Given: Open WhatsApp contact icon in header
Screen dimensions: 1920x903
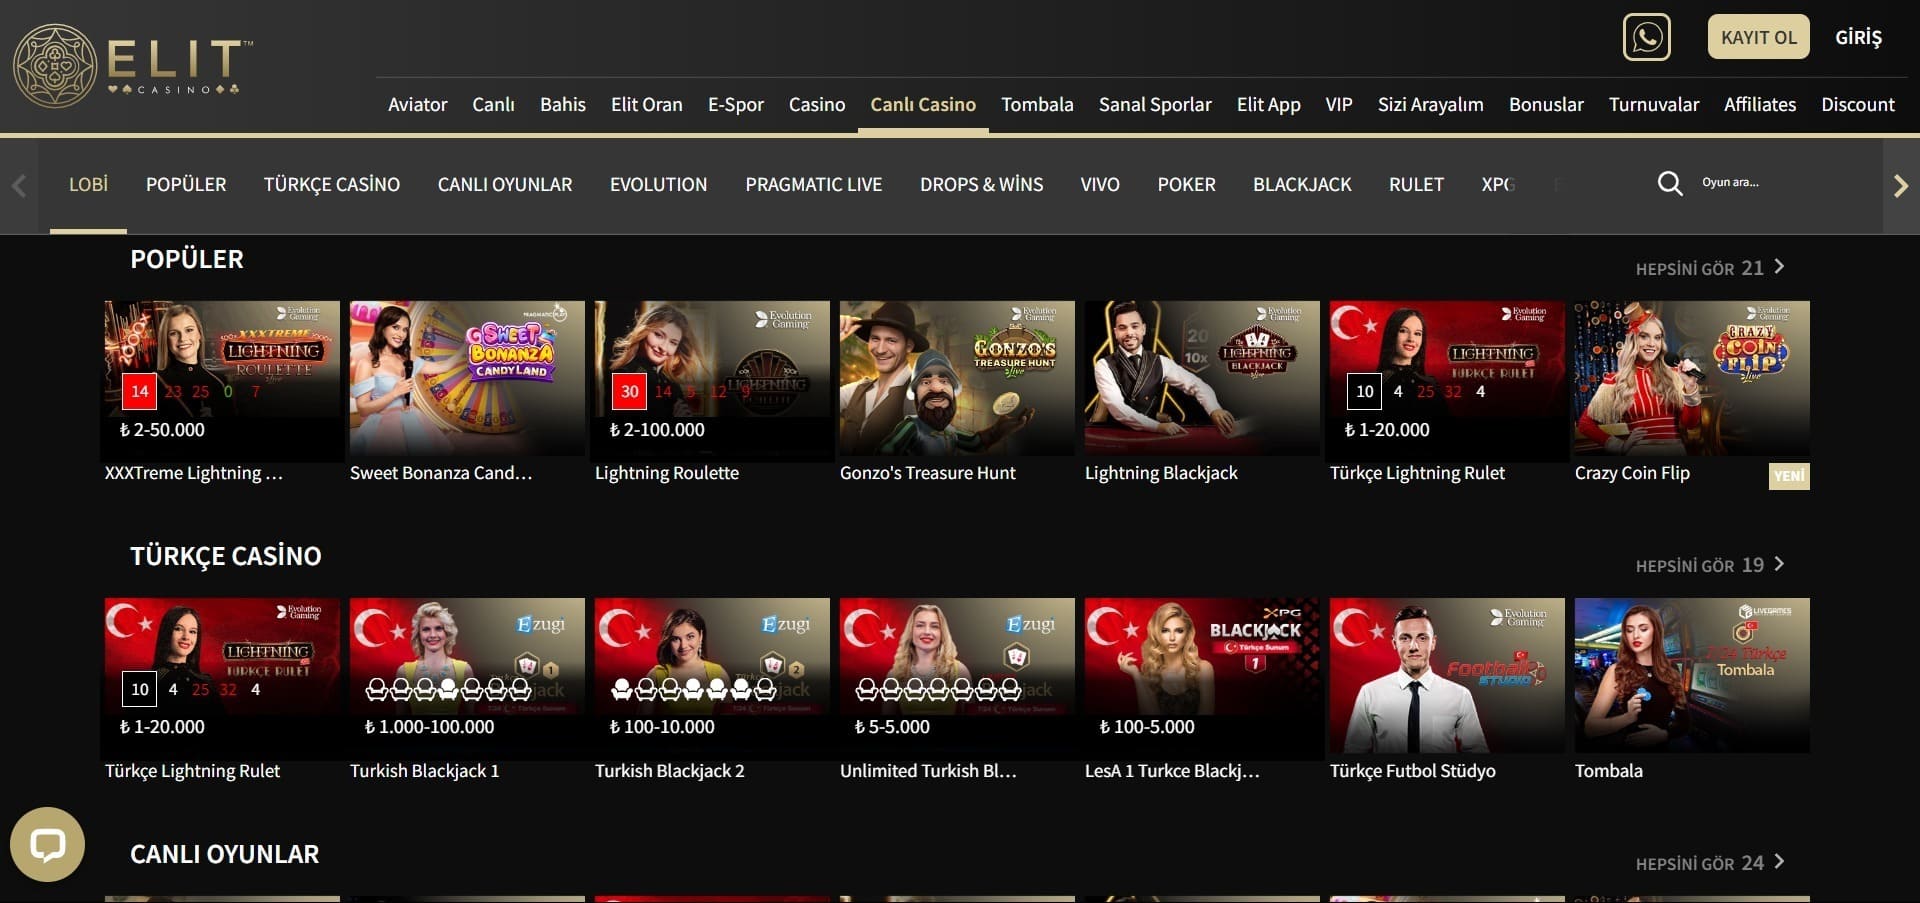Looking at the screenshot, I should pyautogui.click(x=1646, y=38).
